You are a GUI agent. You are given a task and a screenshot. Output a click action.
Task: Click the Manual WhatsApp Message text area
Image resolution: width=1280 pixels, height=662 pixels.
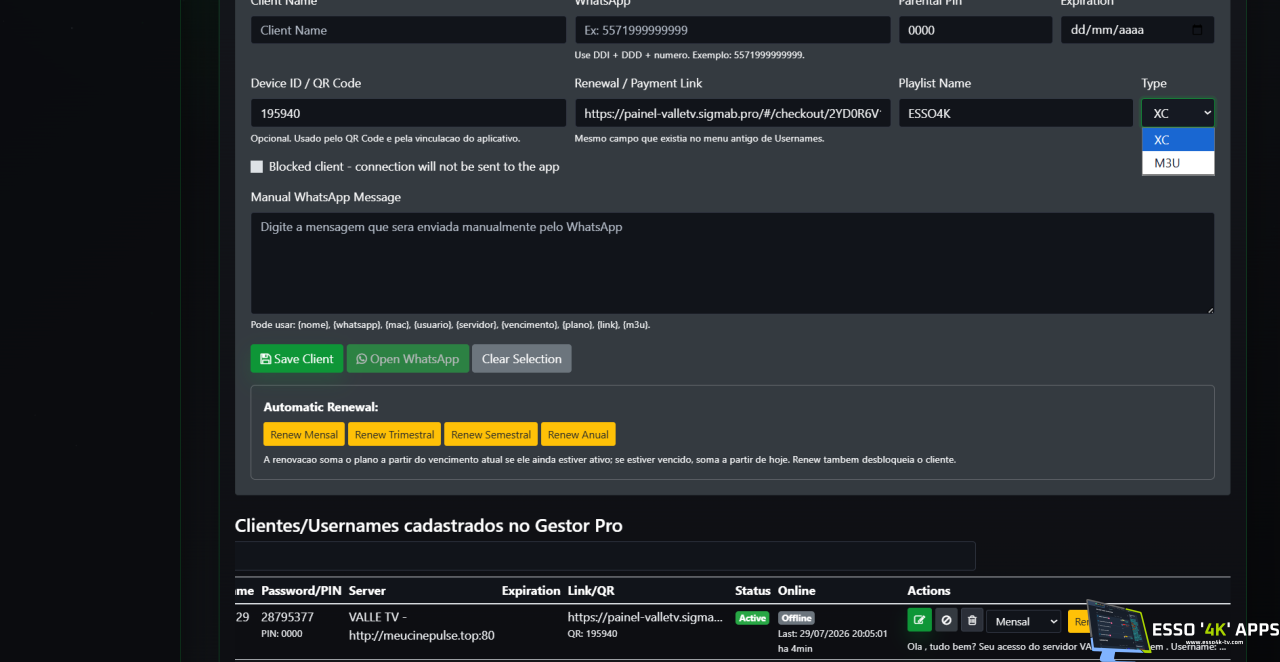732,263
